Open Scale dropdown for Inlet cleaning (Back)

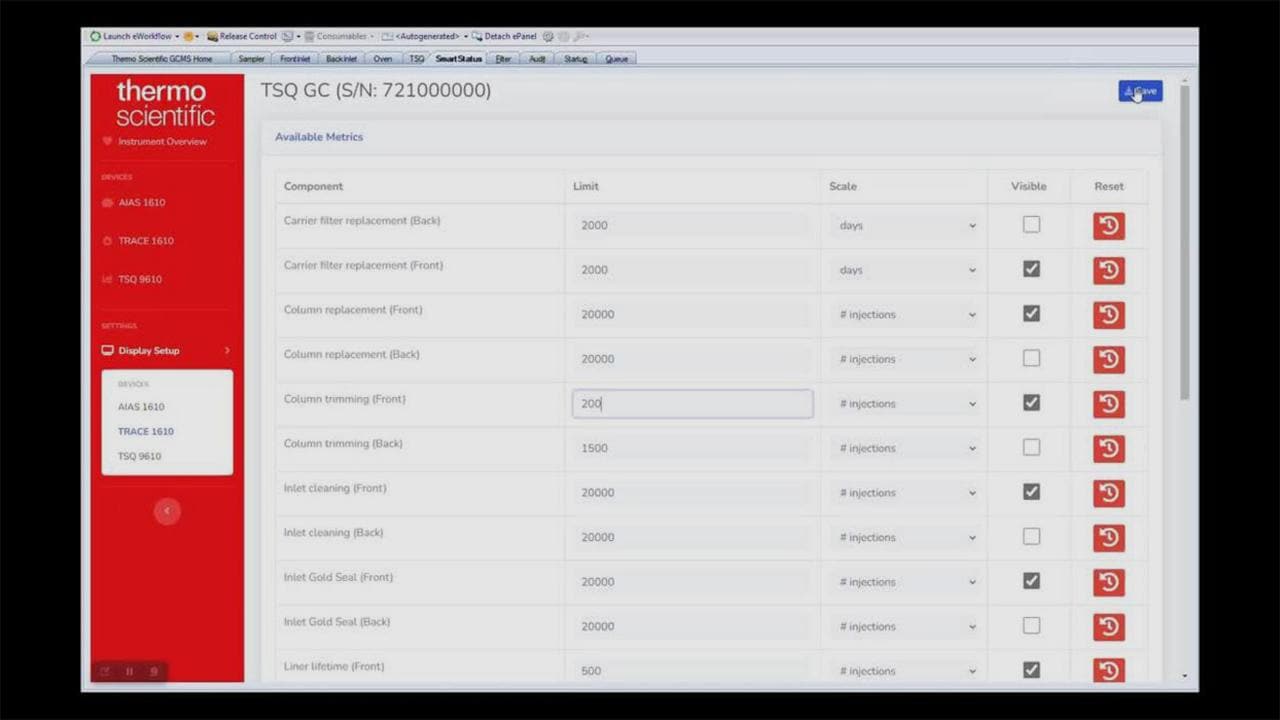coord(906,537)
